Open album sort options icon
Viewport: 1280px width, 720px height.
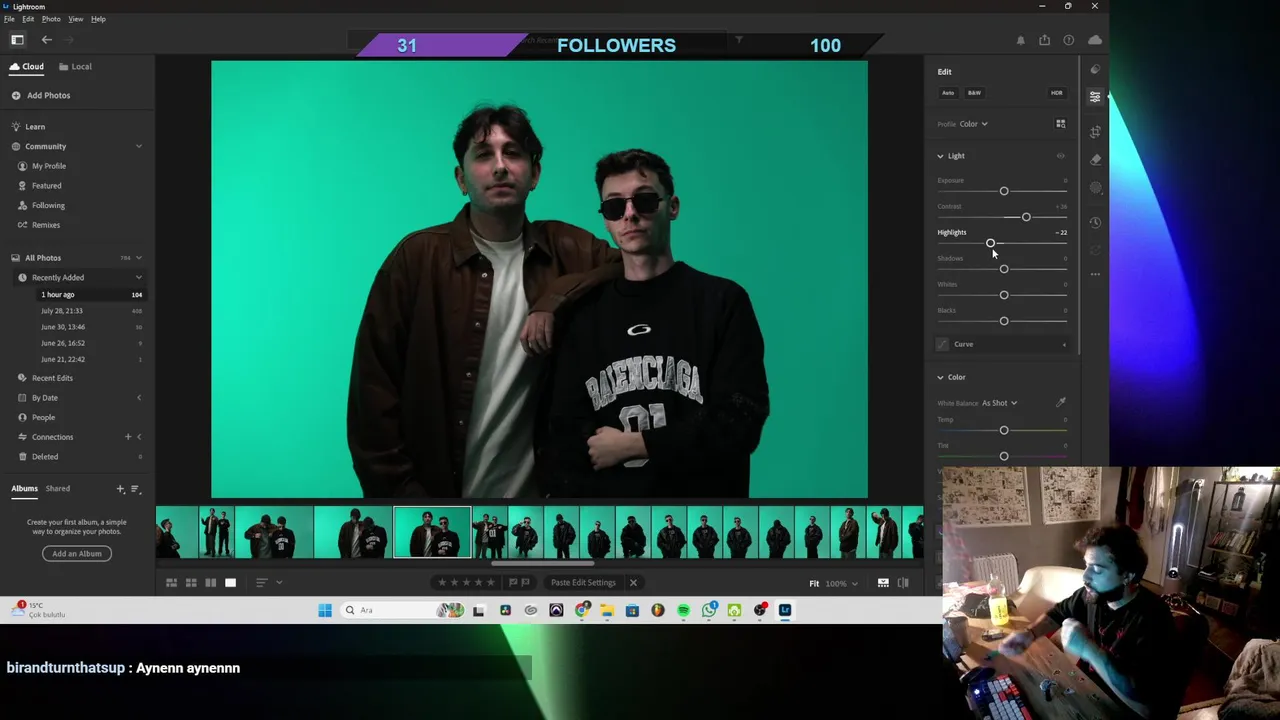click(x=135, y=489)
